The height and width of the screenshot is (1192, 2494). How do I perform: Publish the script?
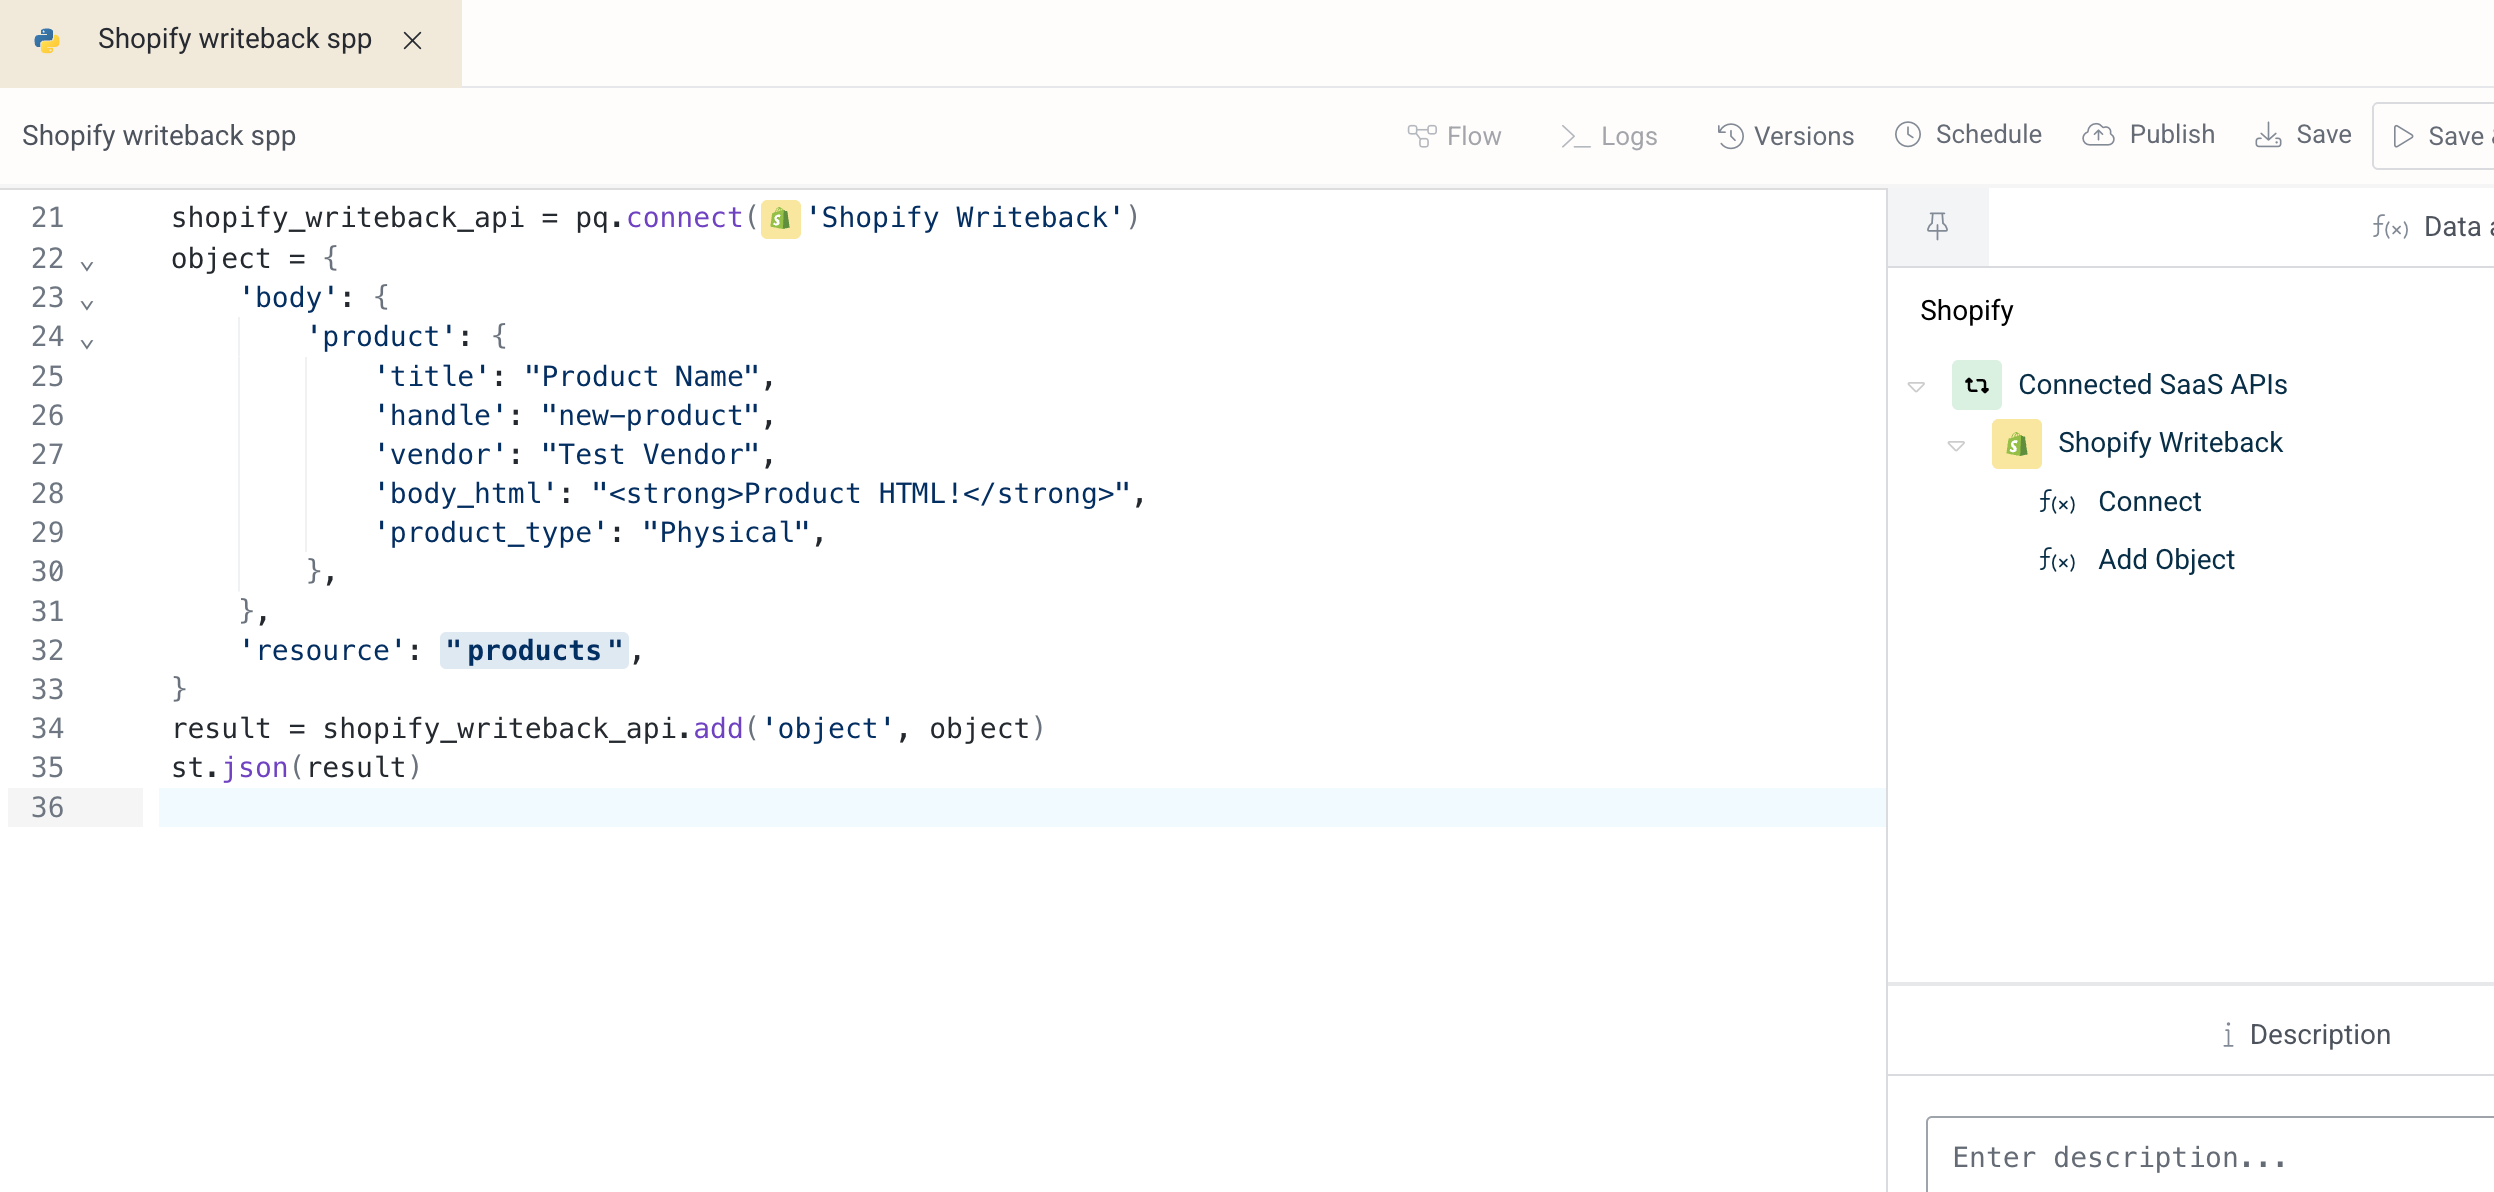tap(2148, 135)
